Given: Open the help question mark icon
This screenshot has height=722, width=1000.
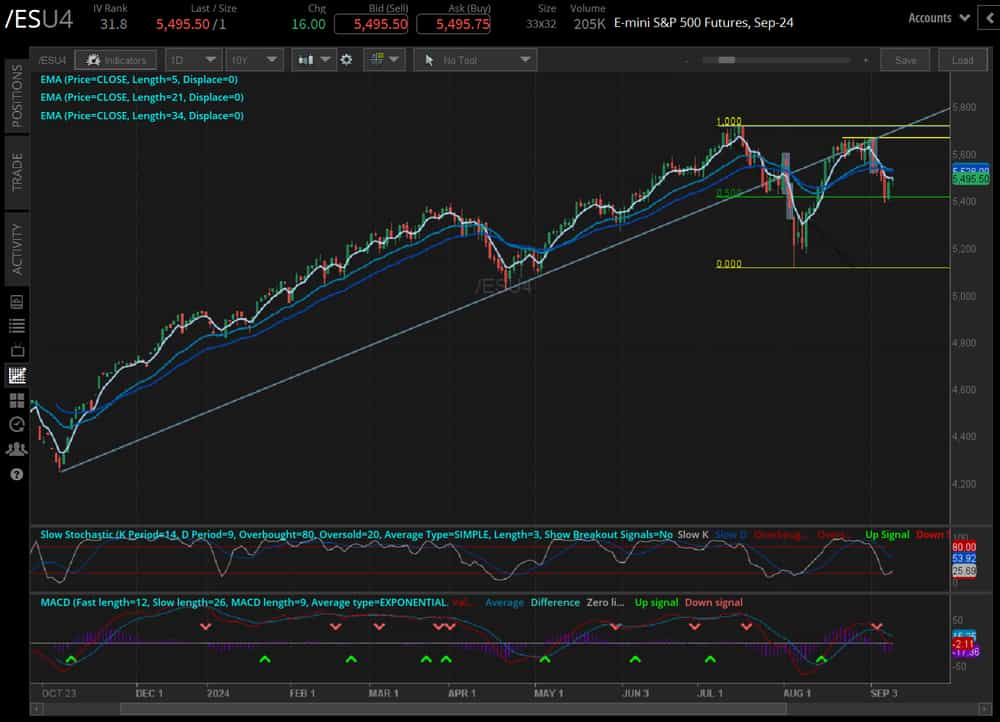Looking at the screenshot, I should click(17, 475).
